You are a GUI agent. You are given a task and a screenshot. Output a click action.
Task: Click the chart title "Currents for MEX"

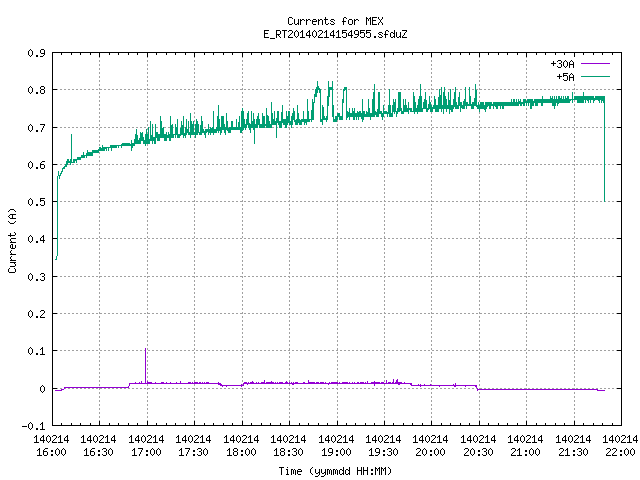(335, 21)
